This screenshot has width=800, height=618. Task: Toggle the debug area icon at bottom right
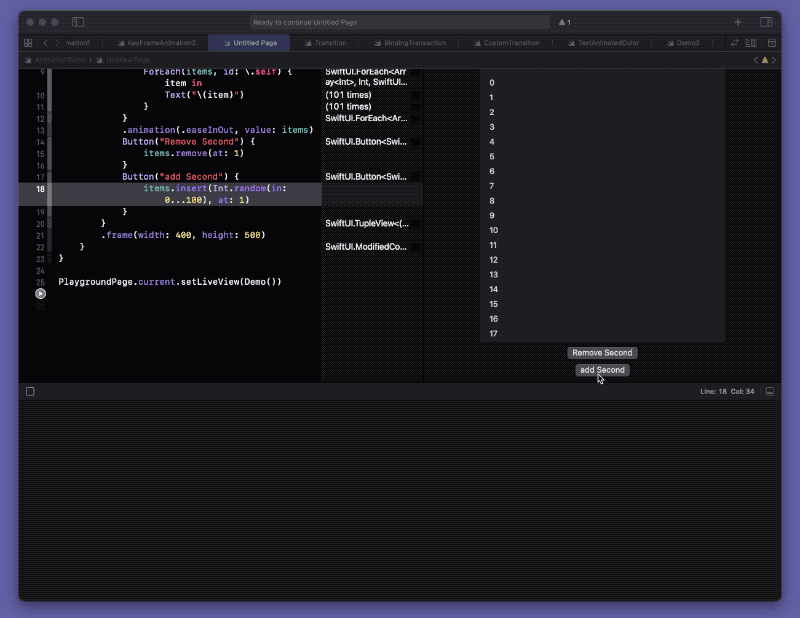(x=769, y=391)
